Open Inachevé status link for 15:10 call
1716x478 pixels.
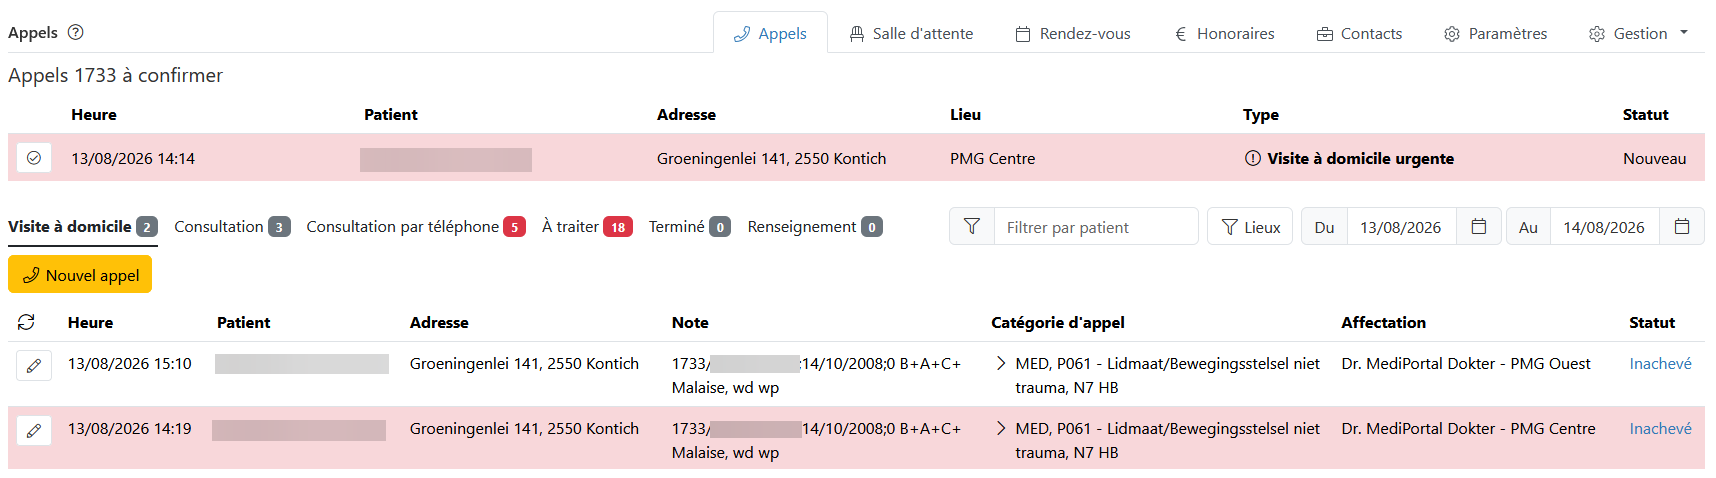pos(1660,363)
